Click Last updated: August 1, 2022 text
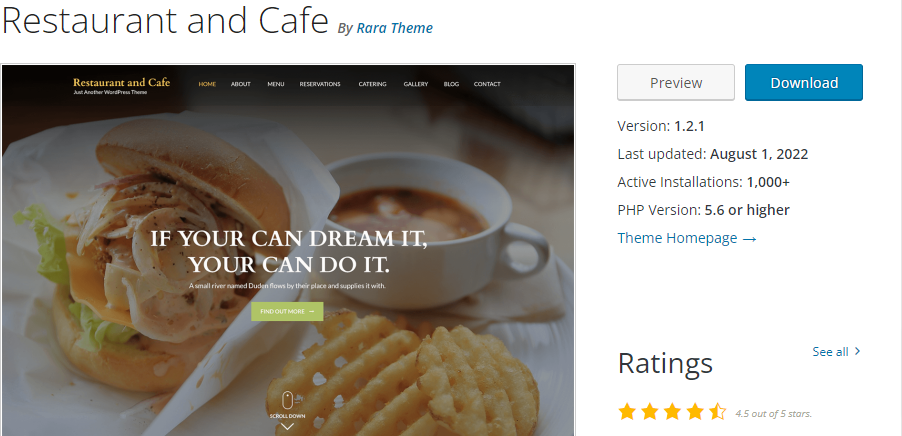Image resolution: width=902 pixels, height=436 pixels. tap(713, 154)
